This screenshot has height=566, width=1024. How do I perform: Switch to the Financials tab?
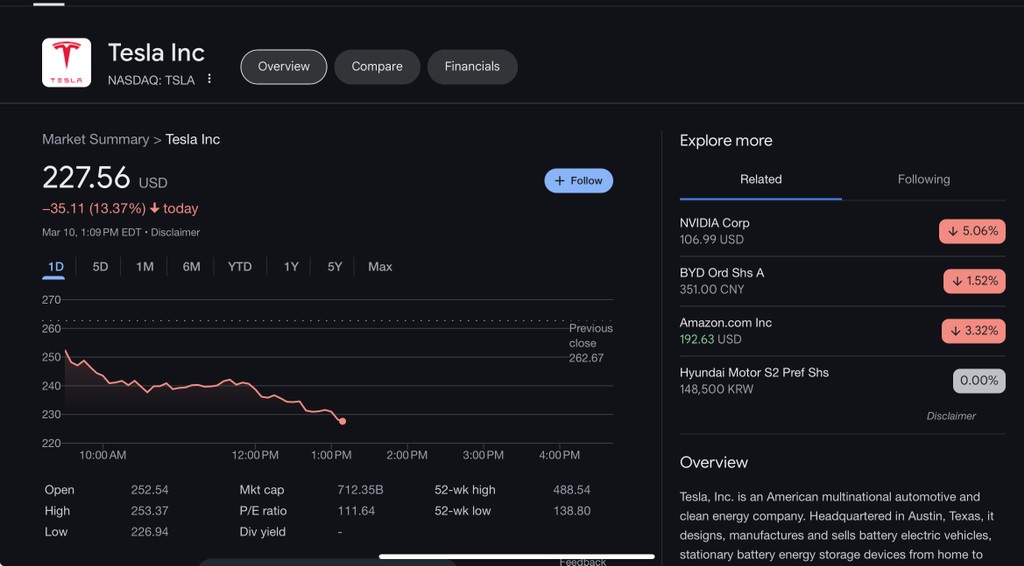click(x=472, y=67)
